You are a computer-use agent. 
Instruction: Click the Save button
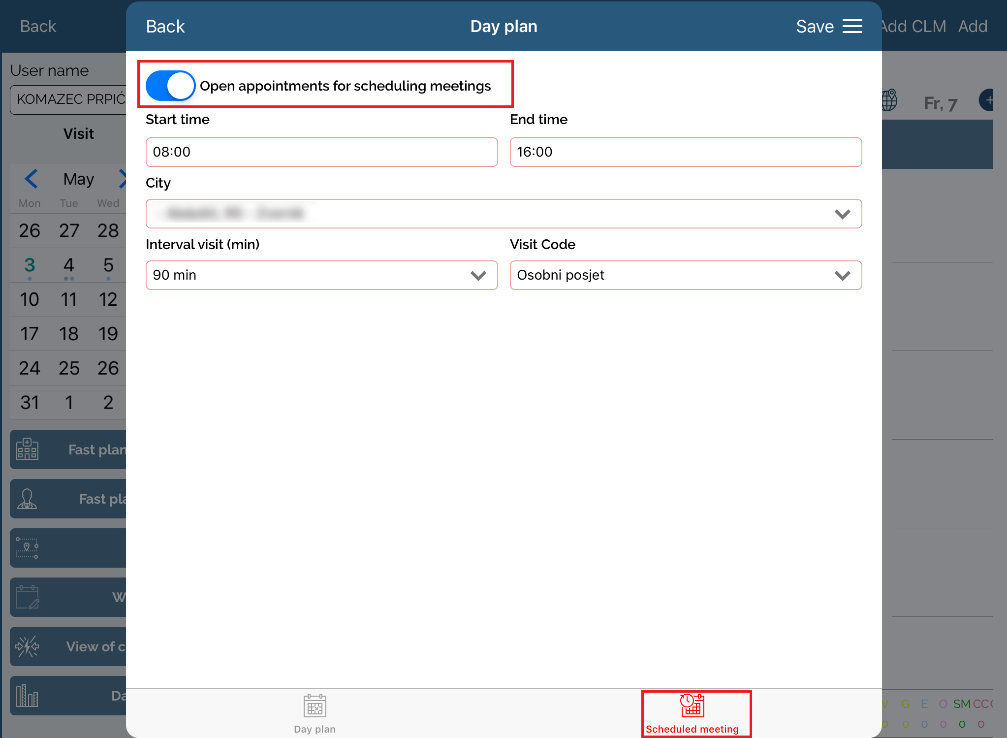pyautogui.click(x=814, y=27)
